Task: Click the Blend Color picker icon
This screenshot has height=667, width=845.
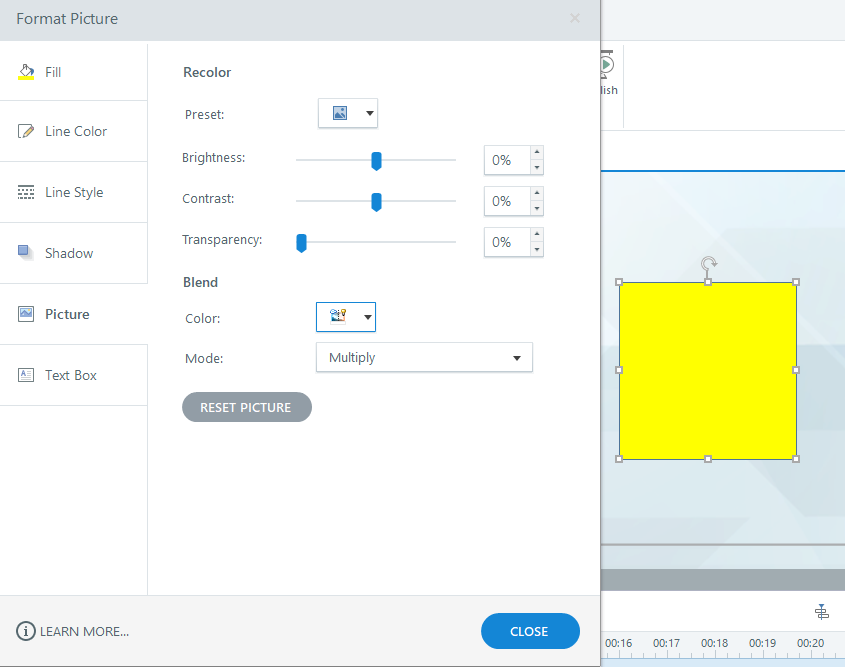Action: tap(338, 316)
